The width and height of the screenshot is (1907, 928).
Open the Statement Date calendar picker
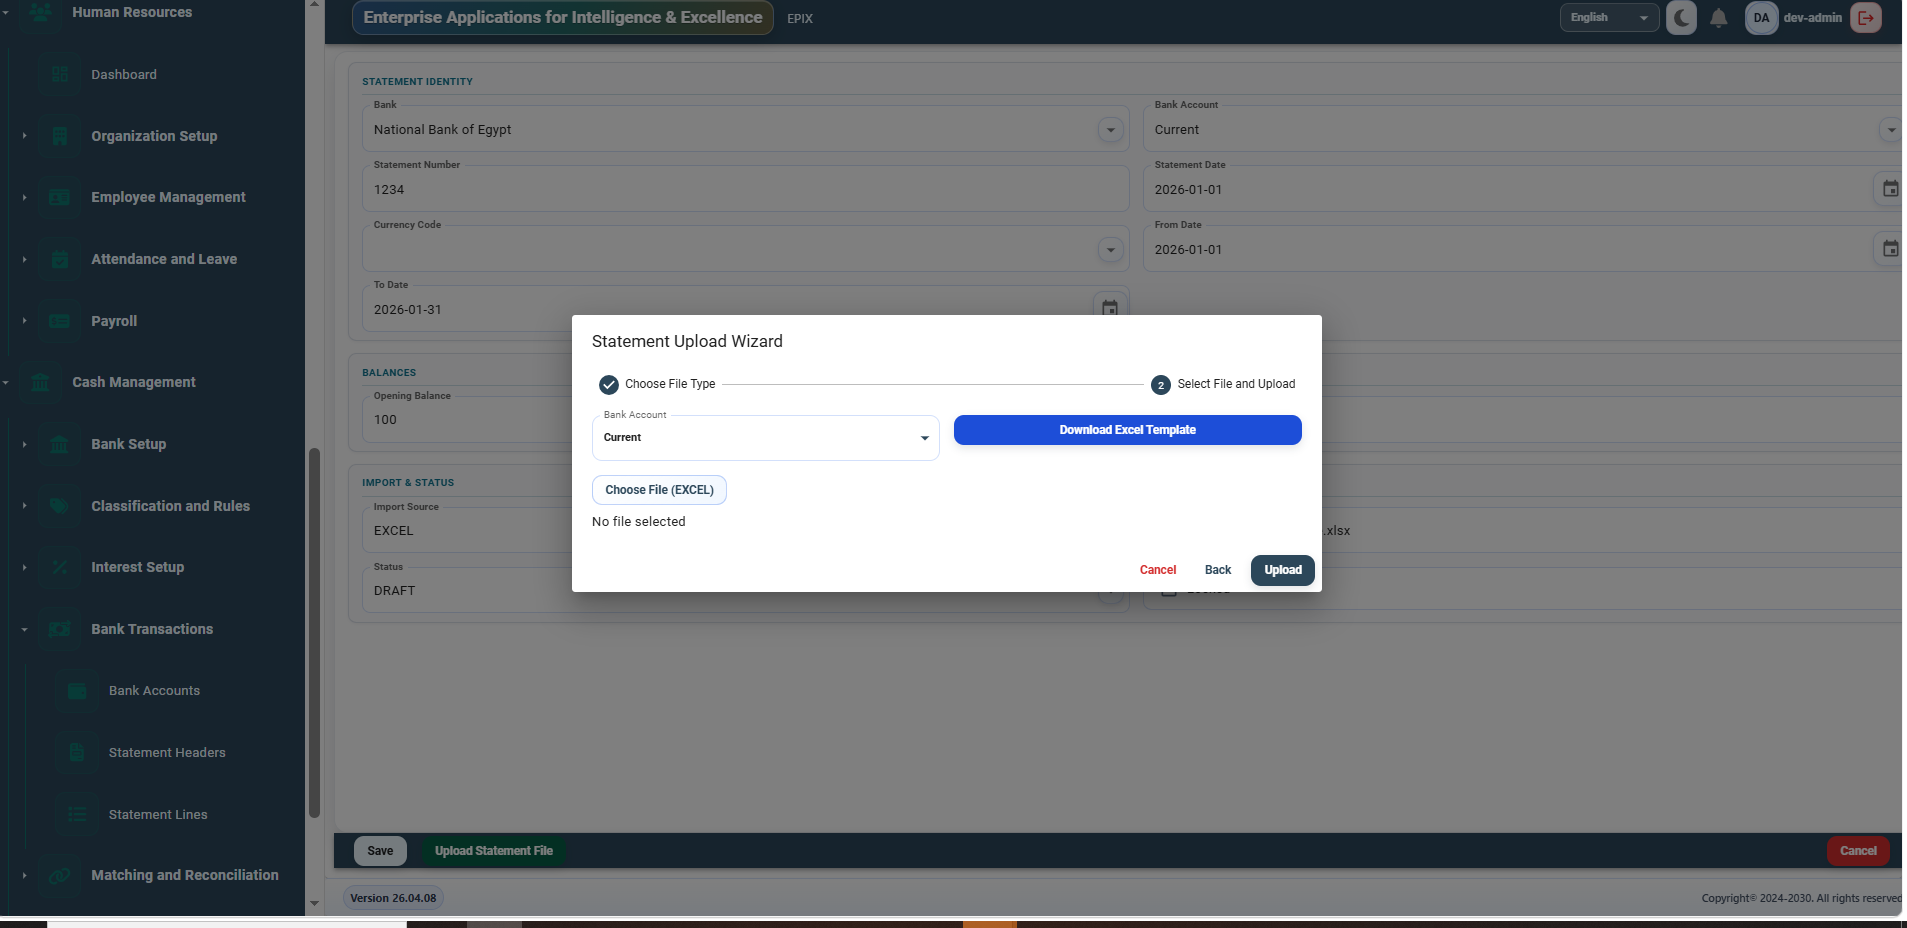[1890, 189]
